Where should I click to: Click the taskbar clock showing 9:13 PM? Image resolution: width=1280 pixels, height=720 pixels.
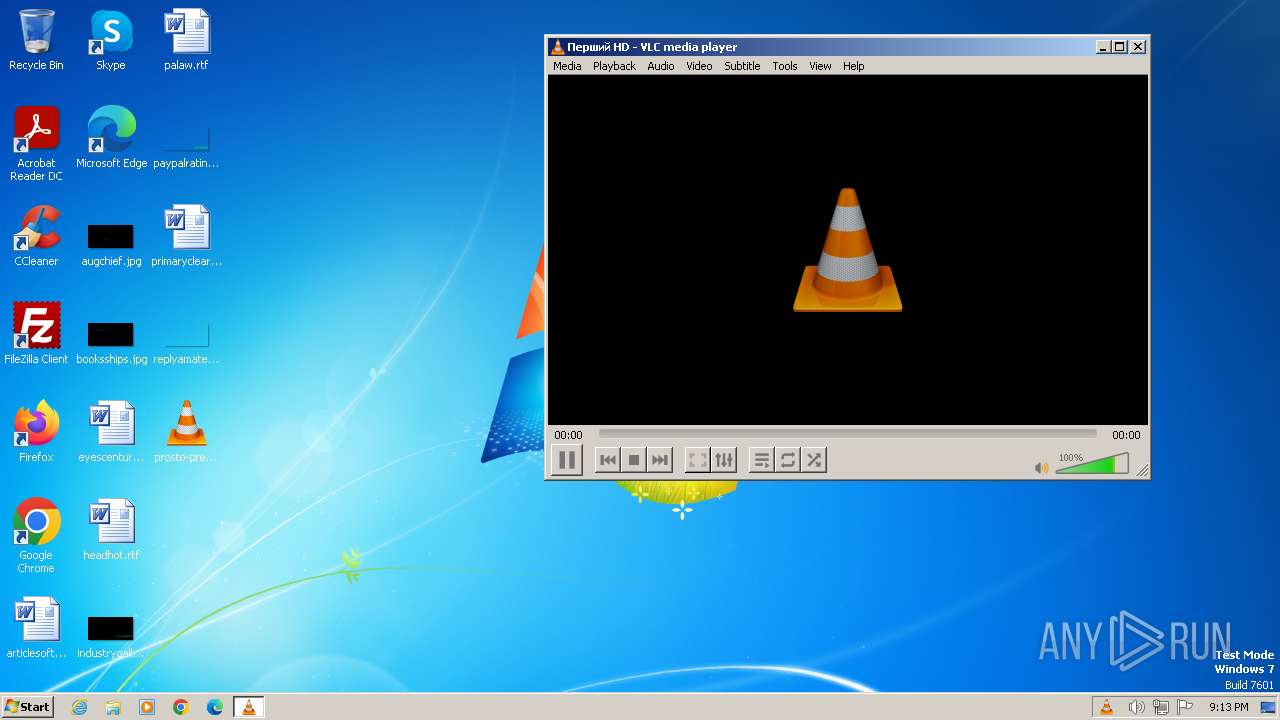point(1228,707)
